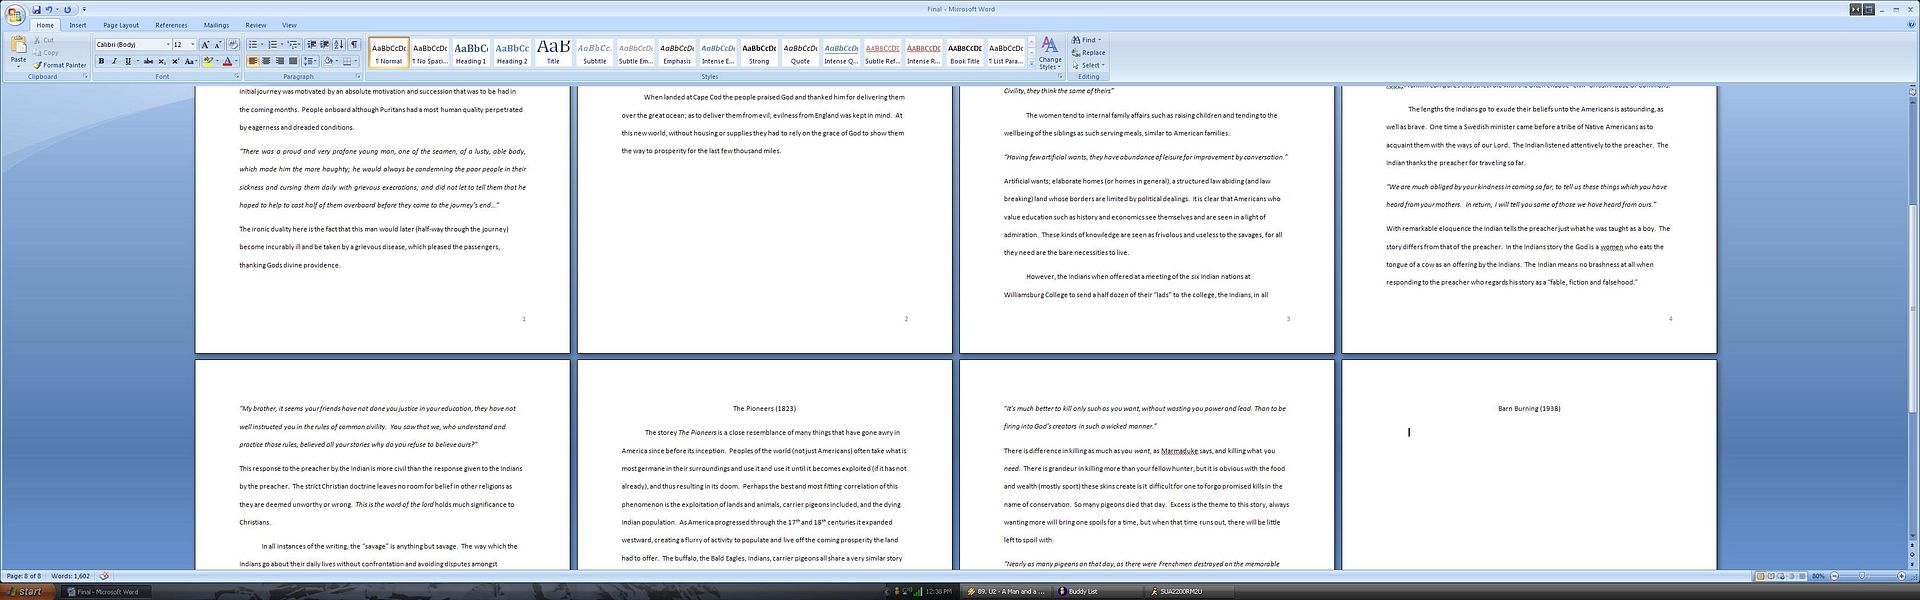Open the font size dropdown
The height and width of the screenshot is (600, 1920).
click(192, 45)
